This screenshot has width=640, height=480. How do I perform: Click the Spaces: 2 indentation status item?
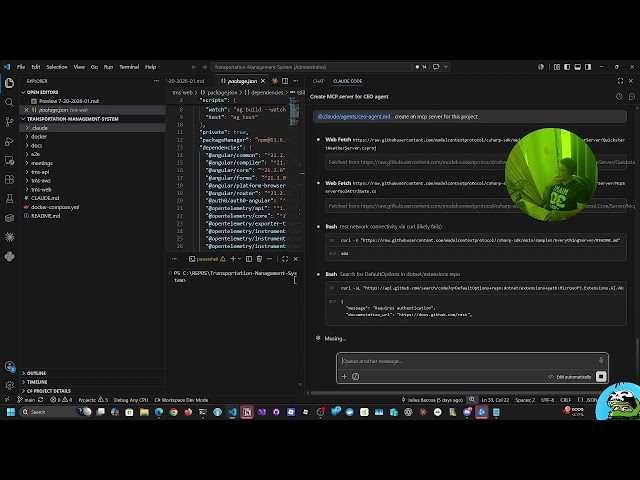(525, 400)
